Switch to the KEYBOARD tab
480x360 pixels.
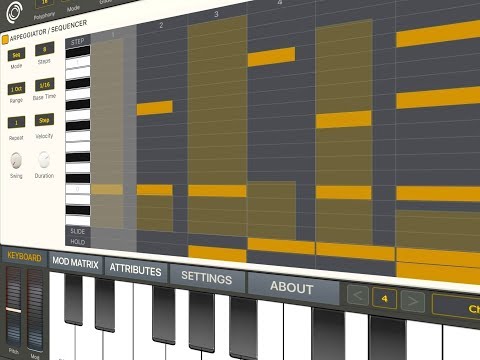24,257
